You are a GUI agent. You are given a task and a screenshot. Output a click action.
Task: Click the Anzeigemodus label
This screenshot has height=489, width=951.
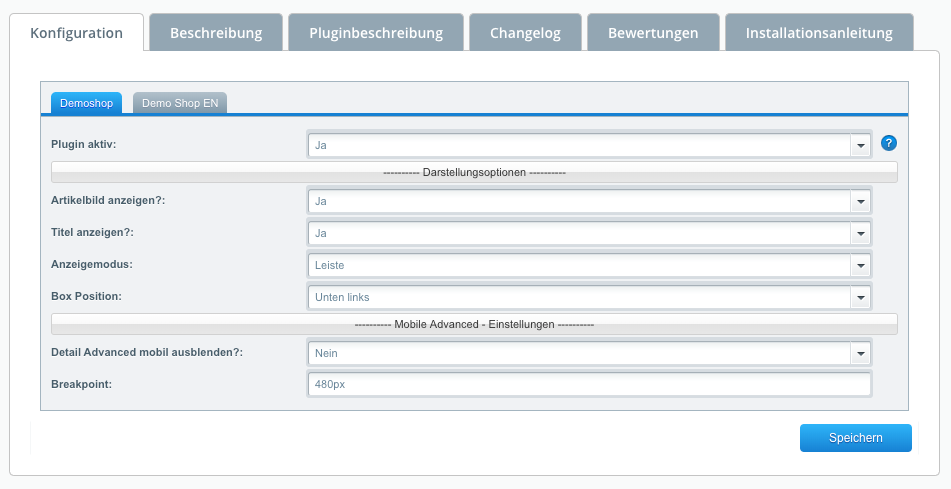92,265
